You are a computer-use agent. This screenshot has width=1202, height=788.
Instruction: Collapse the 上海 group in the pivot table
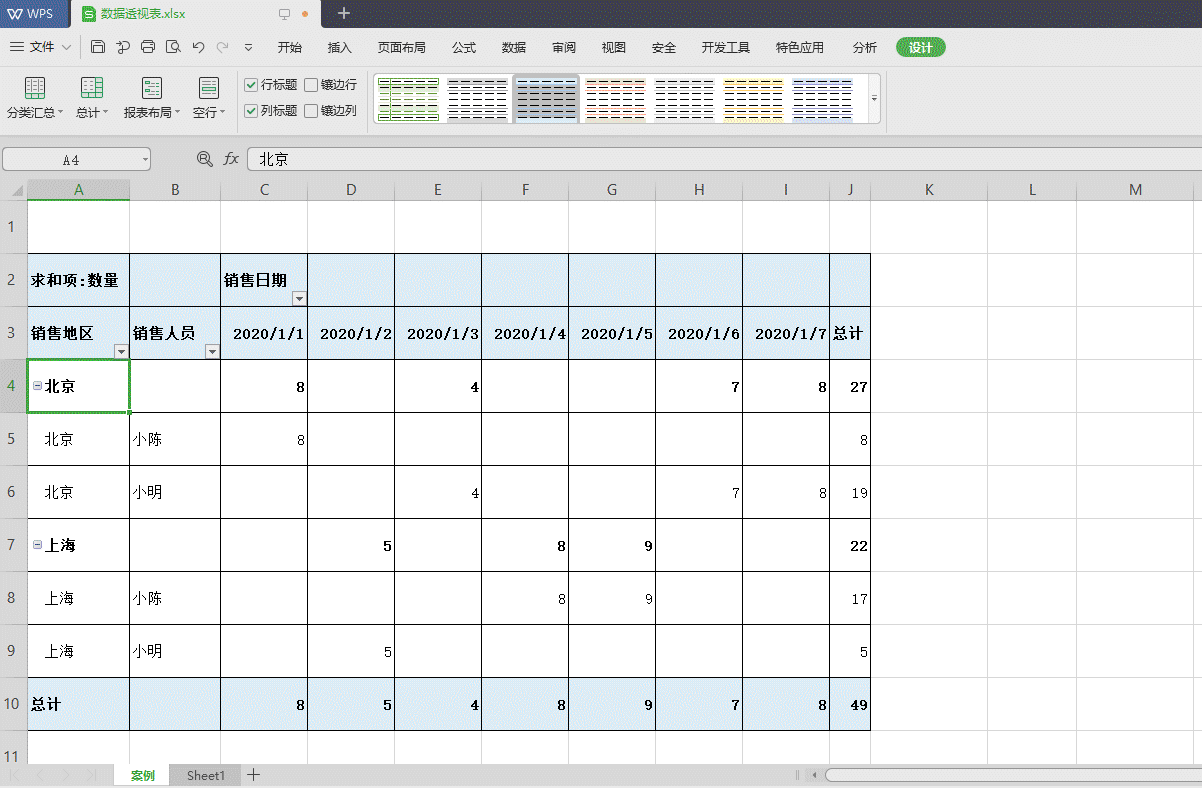36,545
